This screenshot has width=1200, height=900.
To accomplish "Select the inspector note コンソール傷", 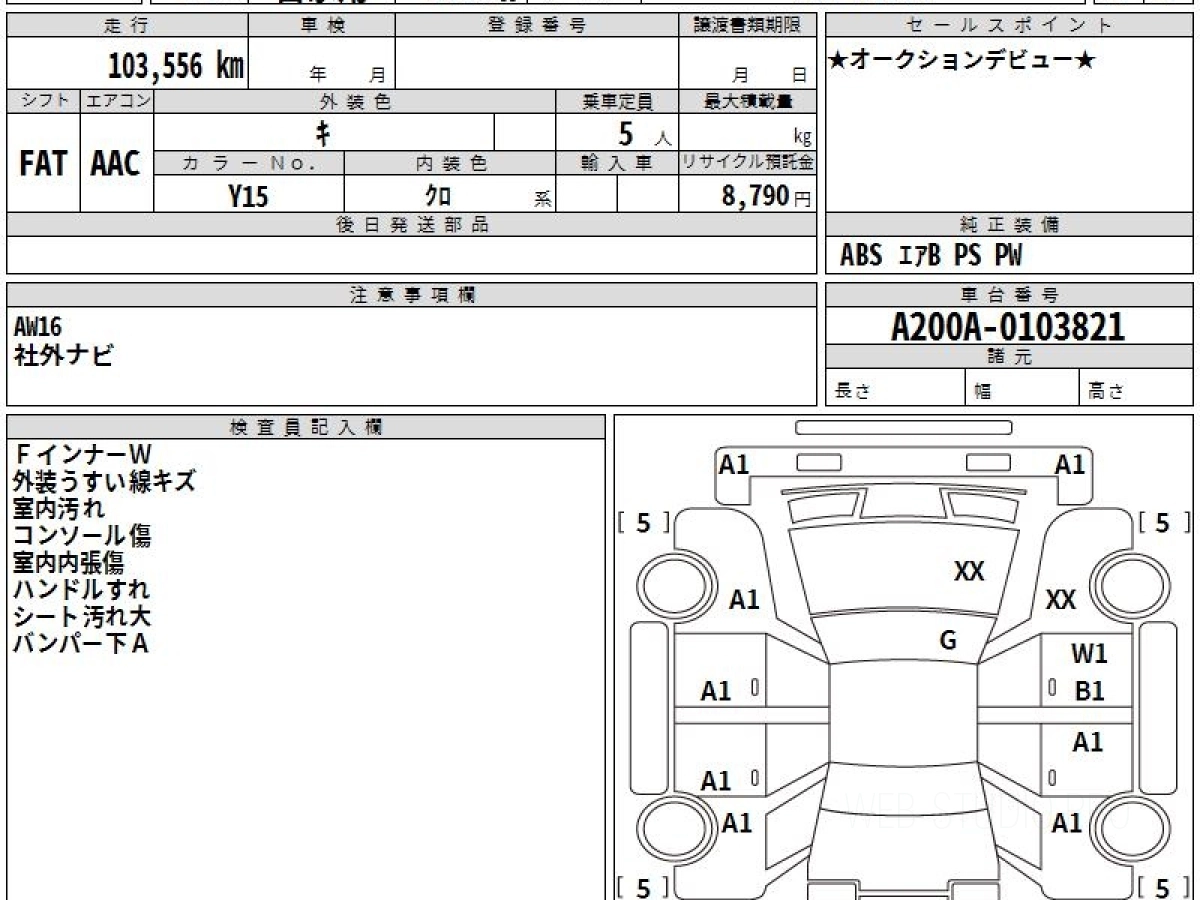I will pyautogui.click(x=82, y=536).
